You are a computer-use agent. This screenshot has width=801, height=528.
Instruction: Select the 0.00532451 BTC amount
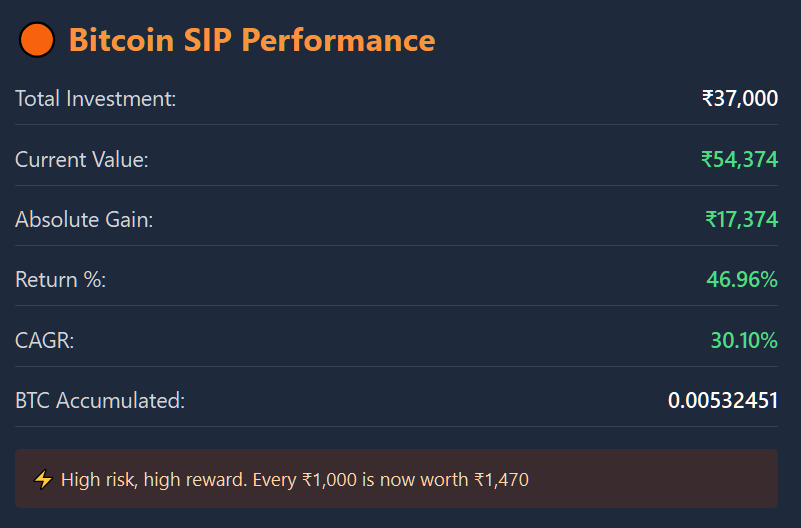[723, 401]
